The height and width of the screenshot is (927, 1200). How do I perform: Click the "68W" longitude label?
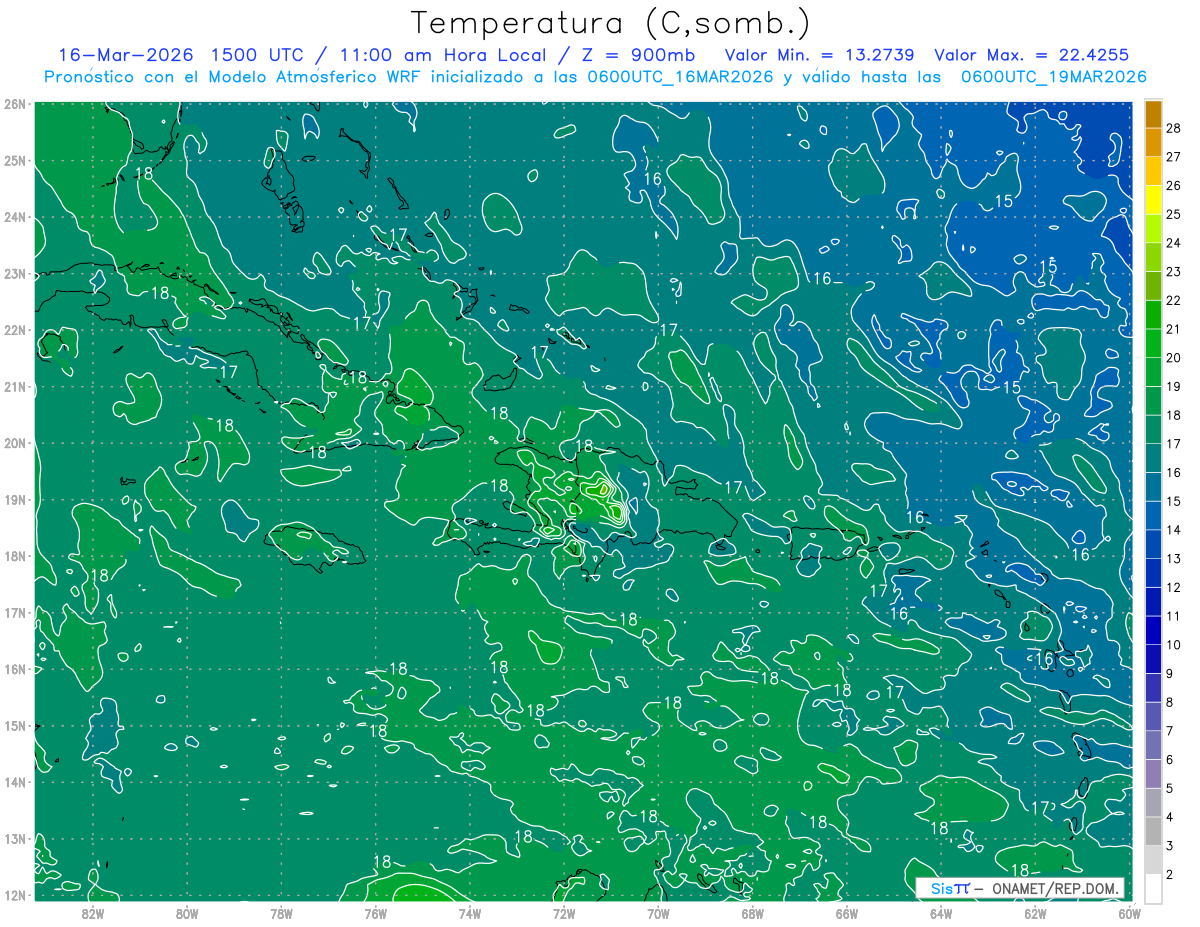[x=752, y=912]
